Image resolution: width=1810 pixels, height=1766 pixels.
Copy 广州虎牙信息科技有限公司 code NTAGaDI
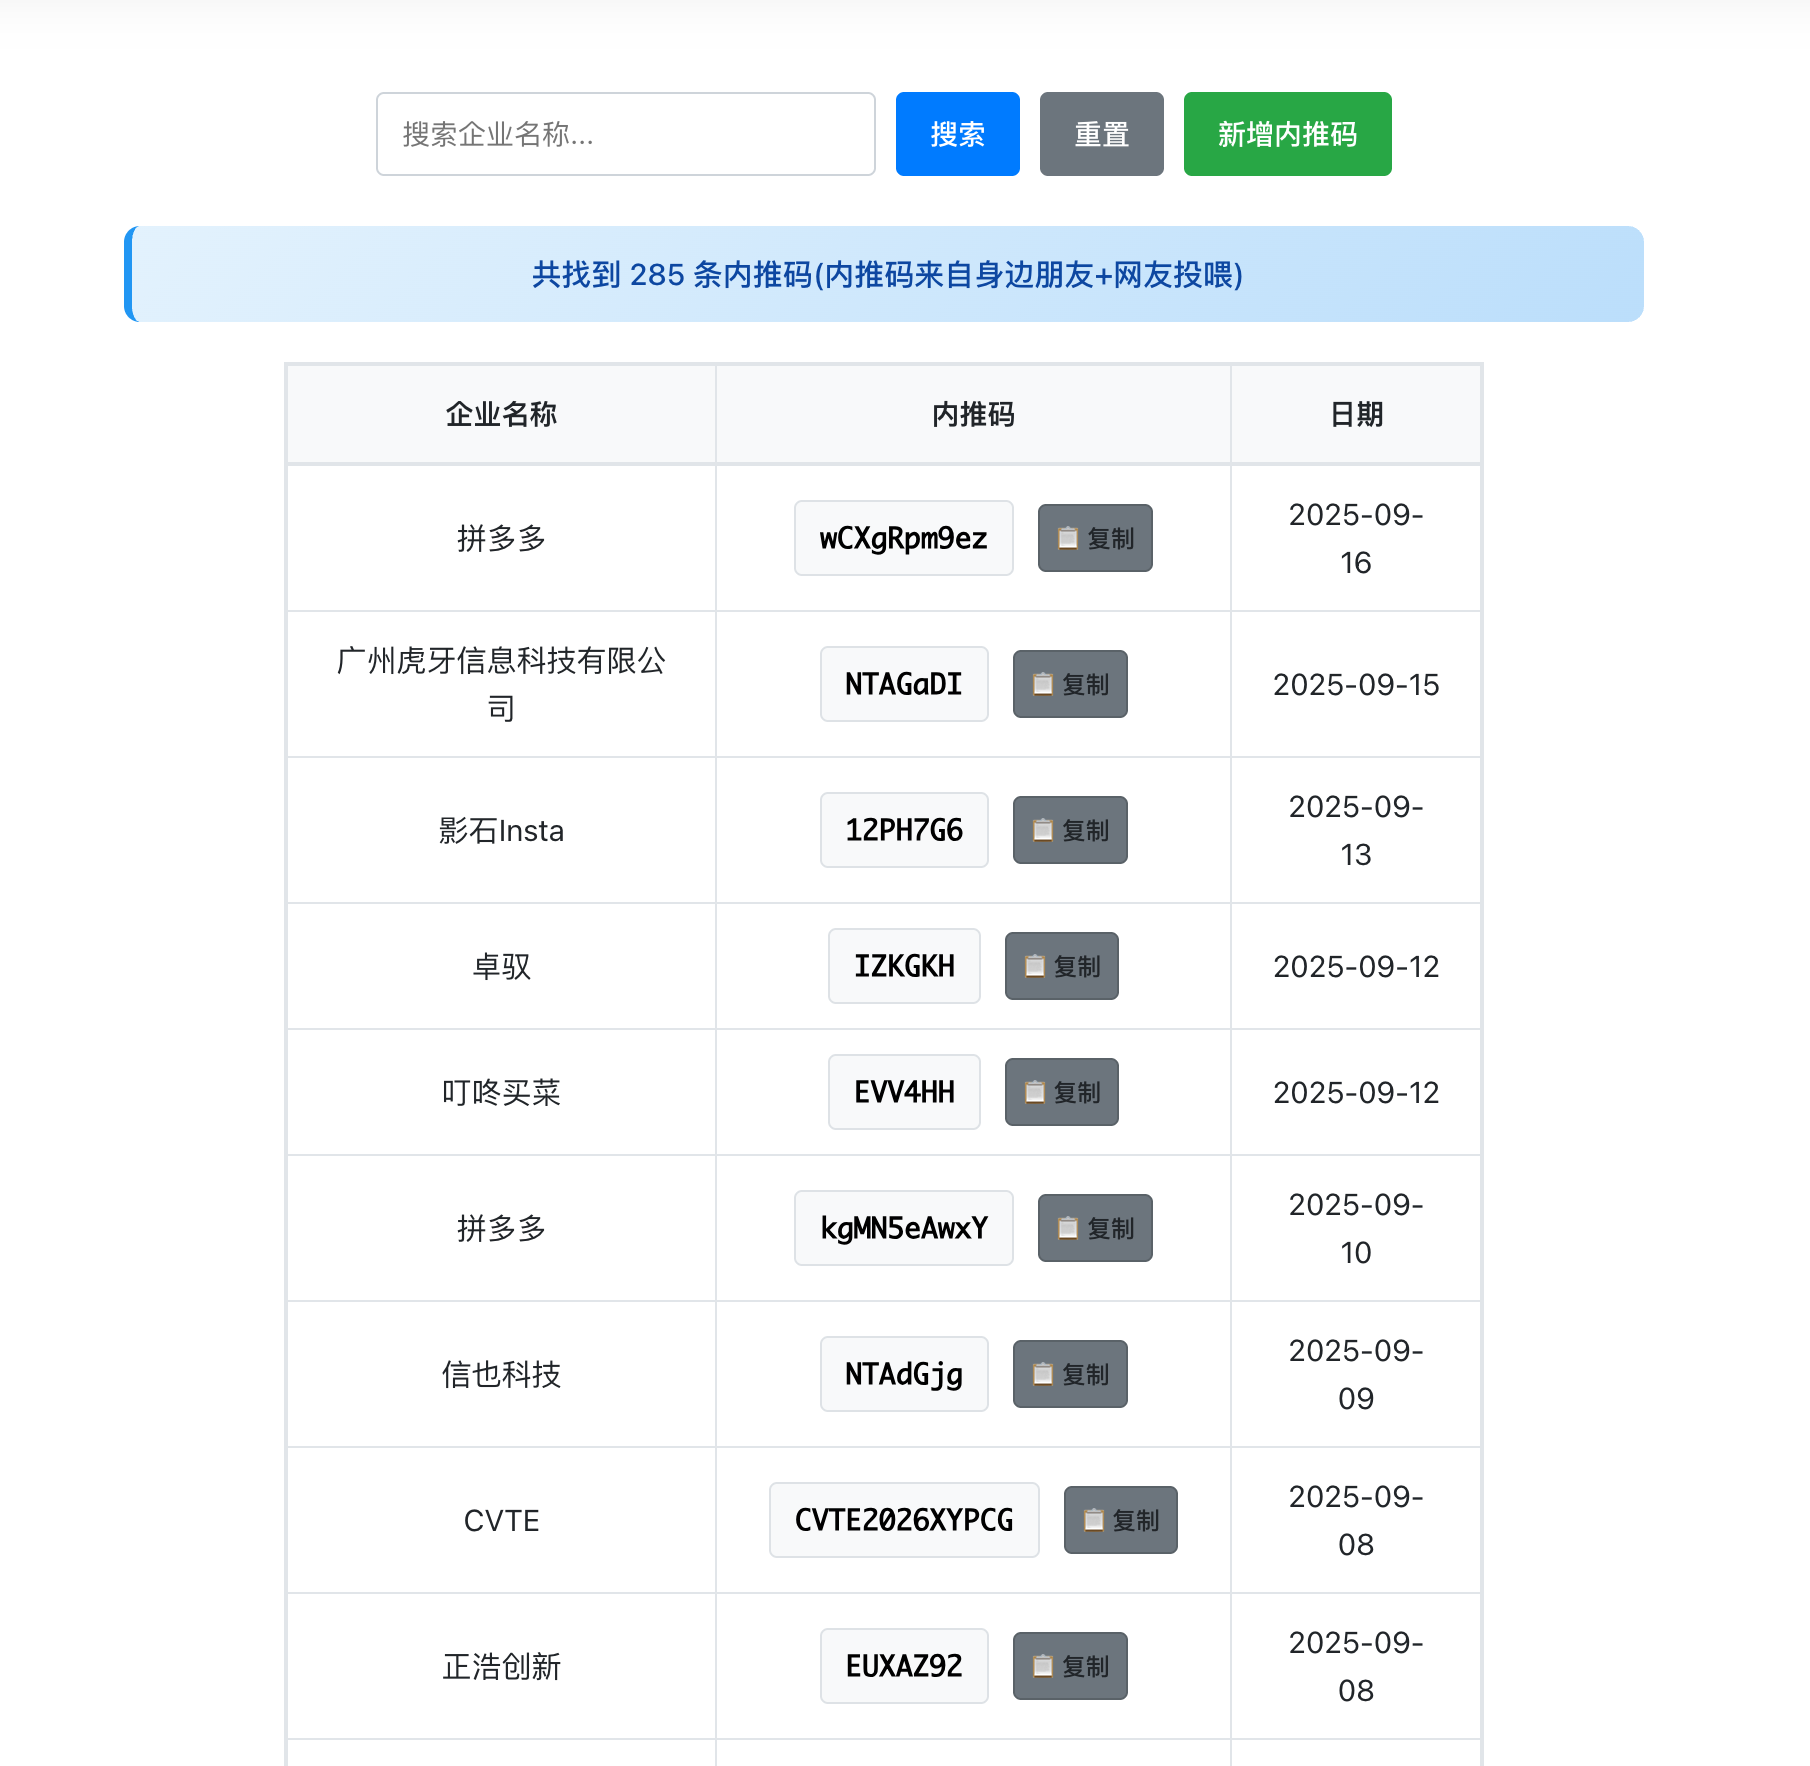[1069, 684]
